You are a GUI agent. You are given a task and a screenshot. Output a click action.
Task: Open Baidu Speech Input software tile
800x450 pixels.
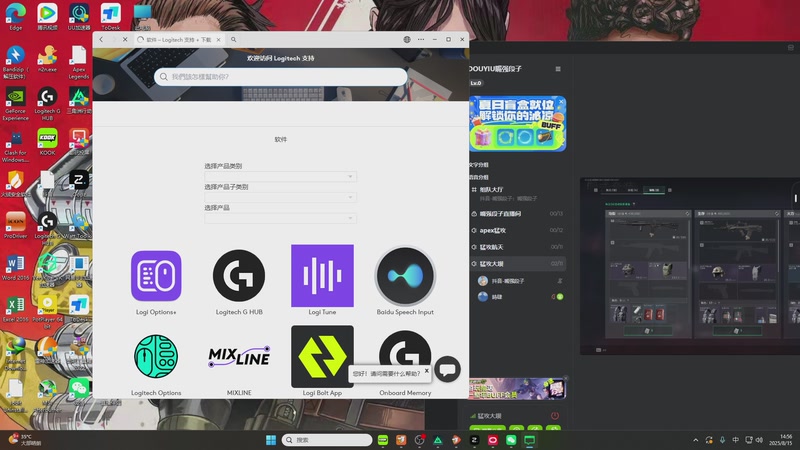pyautogui.click(x=405, y=276)
